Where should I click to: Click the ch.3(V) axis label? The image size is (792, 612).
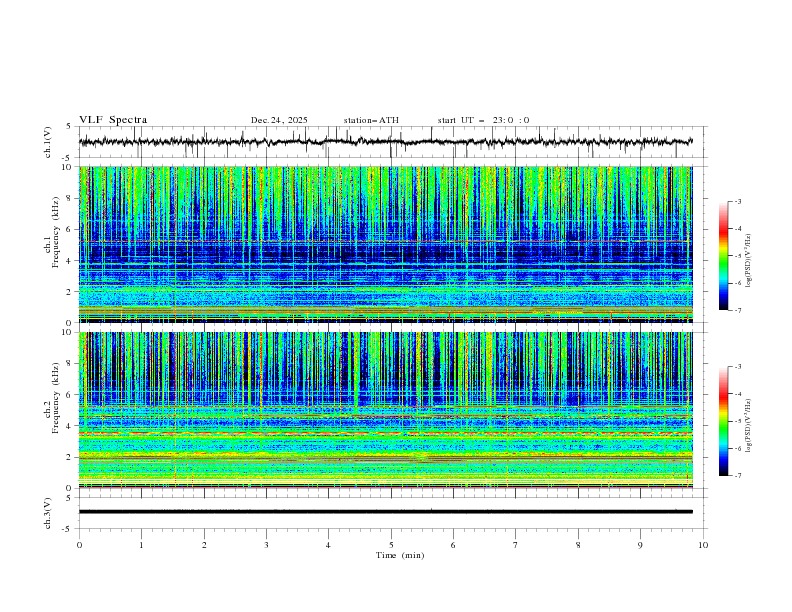pos(47,513)
